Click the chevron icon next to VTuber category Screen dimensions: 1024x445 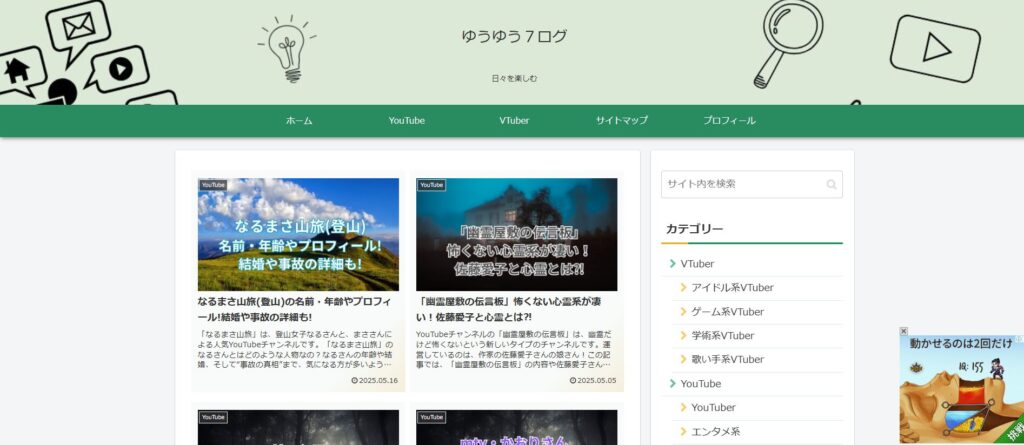click(x=672, y=264)
